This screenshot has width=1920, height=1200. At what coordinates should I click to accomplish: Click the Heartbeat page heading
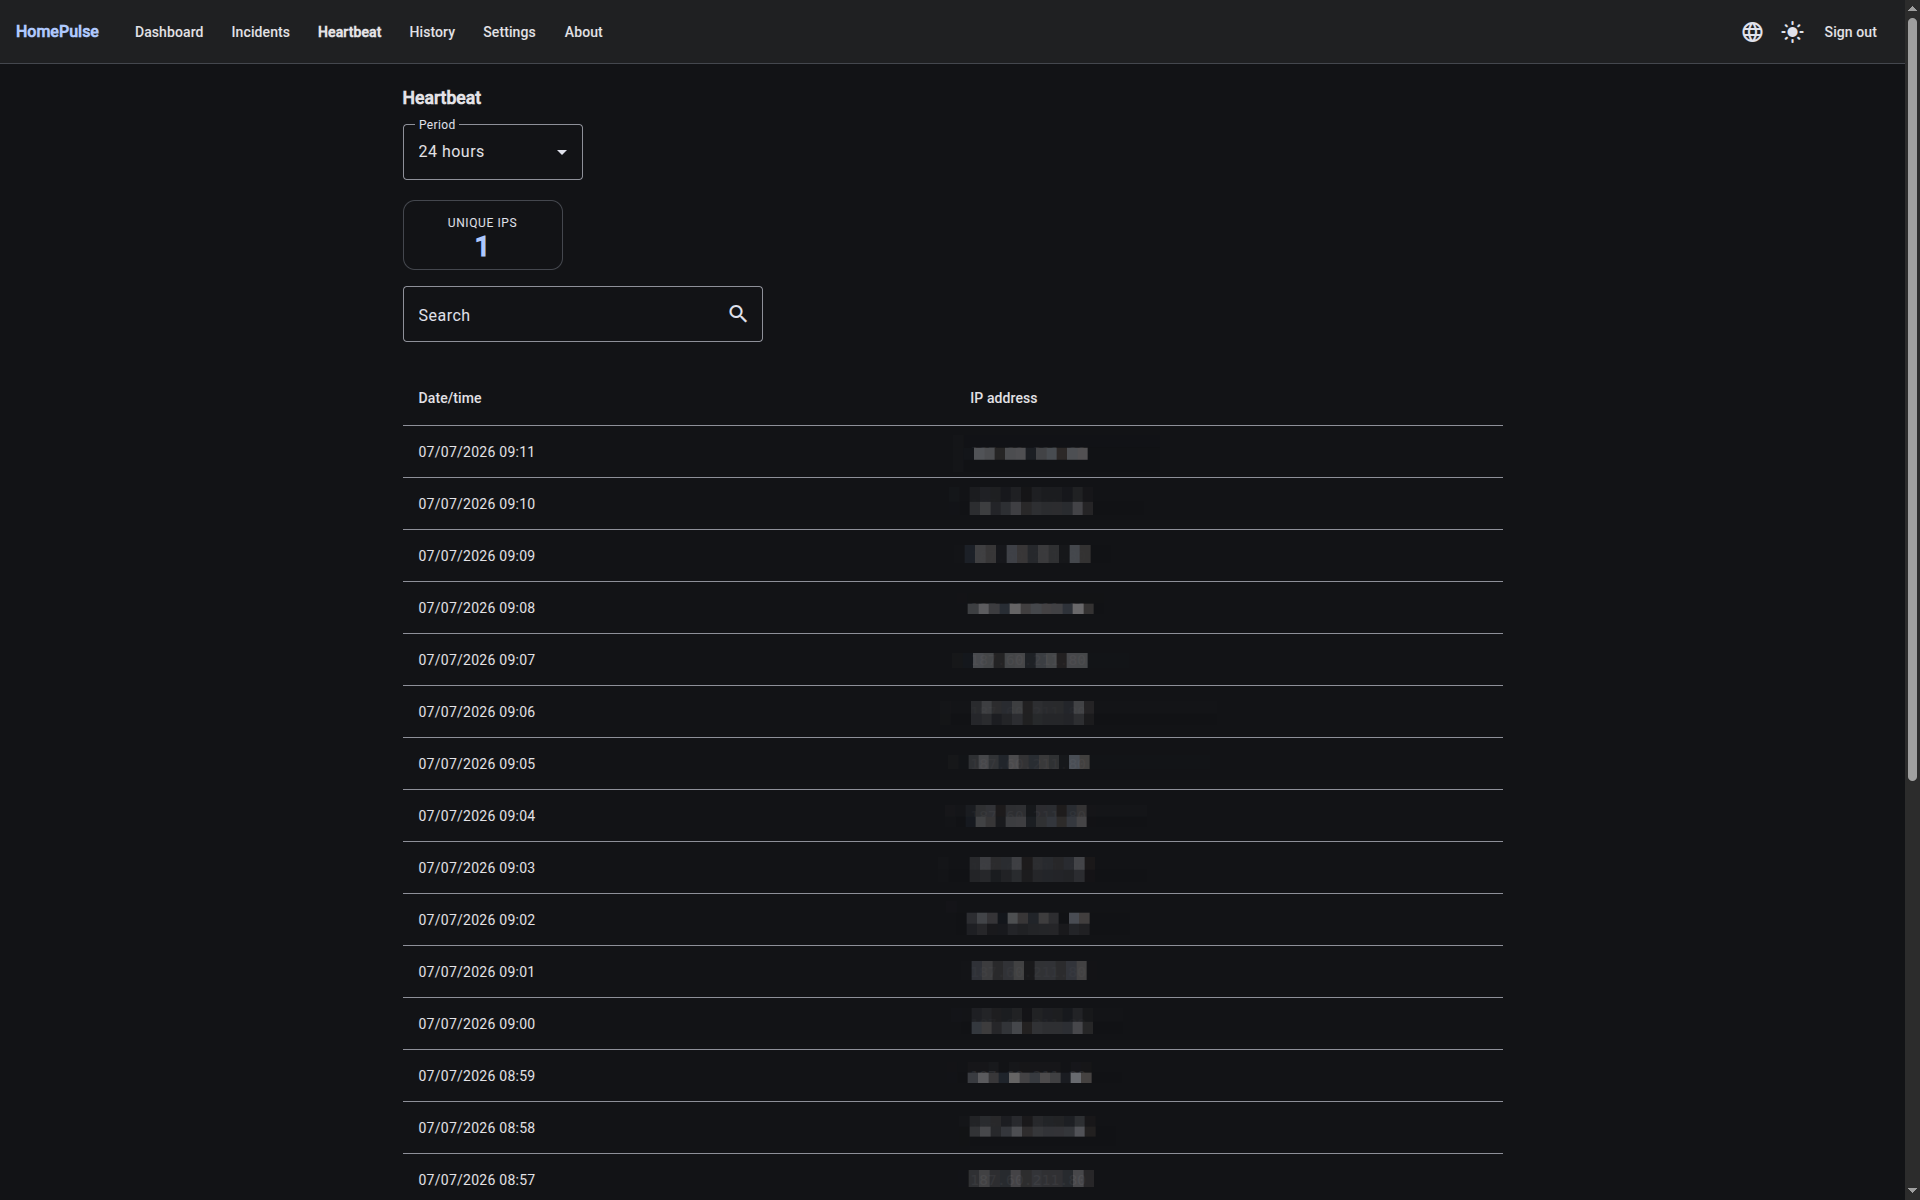click(x=441, y=98)
